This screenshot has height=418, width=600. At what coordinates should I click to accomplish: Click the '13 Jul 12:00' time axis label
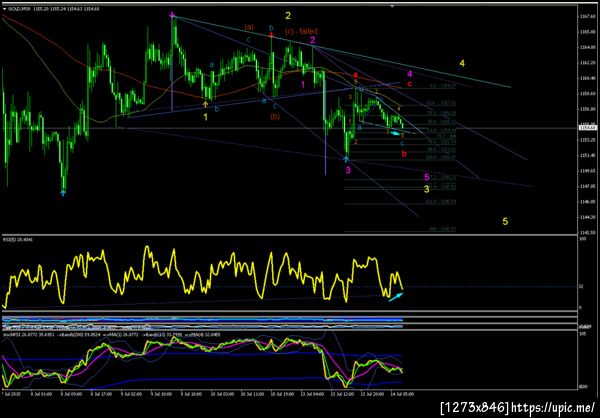click(x=343, y=393)
